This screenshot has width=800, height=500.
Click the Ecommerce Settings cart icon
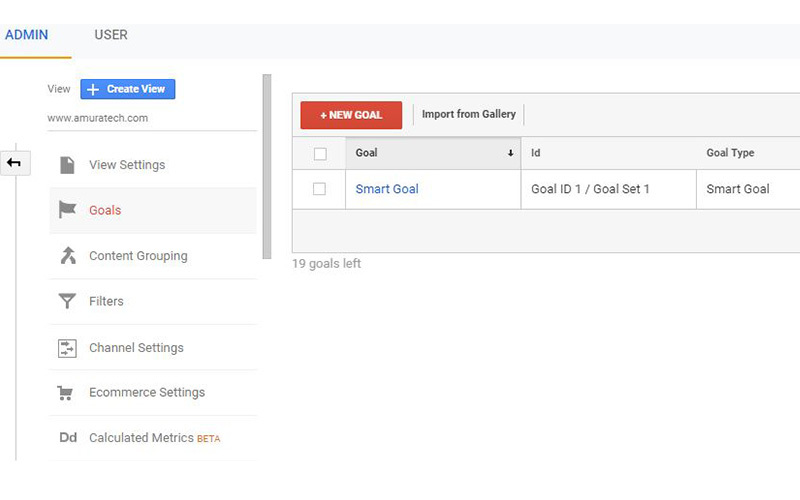pyautogui.click(x=65, y=392)
